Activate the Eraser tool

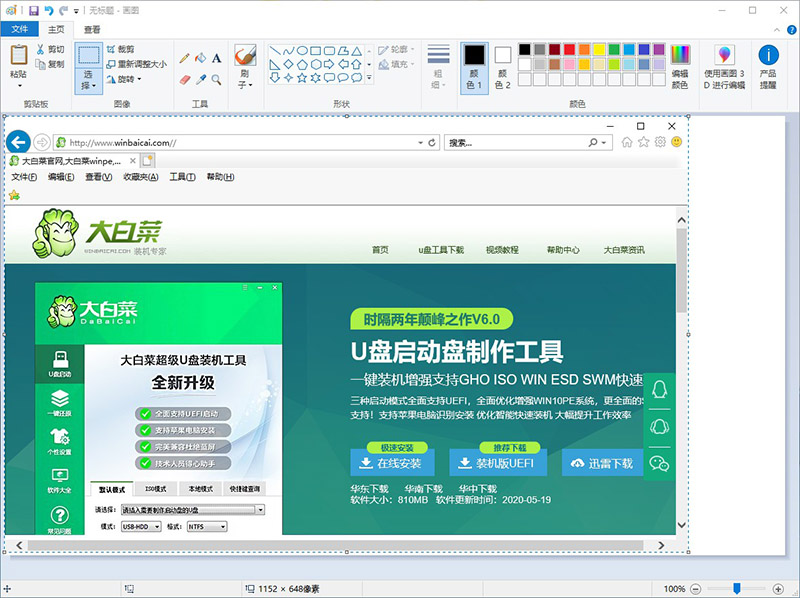click(x=184, y=79)
